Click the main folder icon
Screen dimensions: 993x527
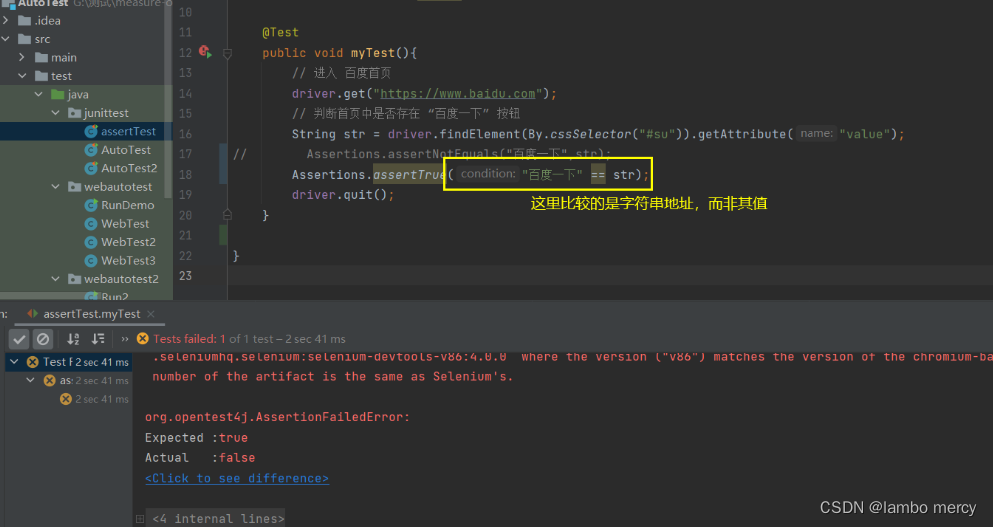[x=41, y=57]
